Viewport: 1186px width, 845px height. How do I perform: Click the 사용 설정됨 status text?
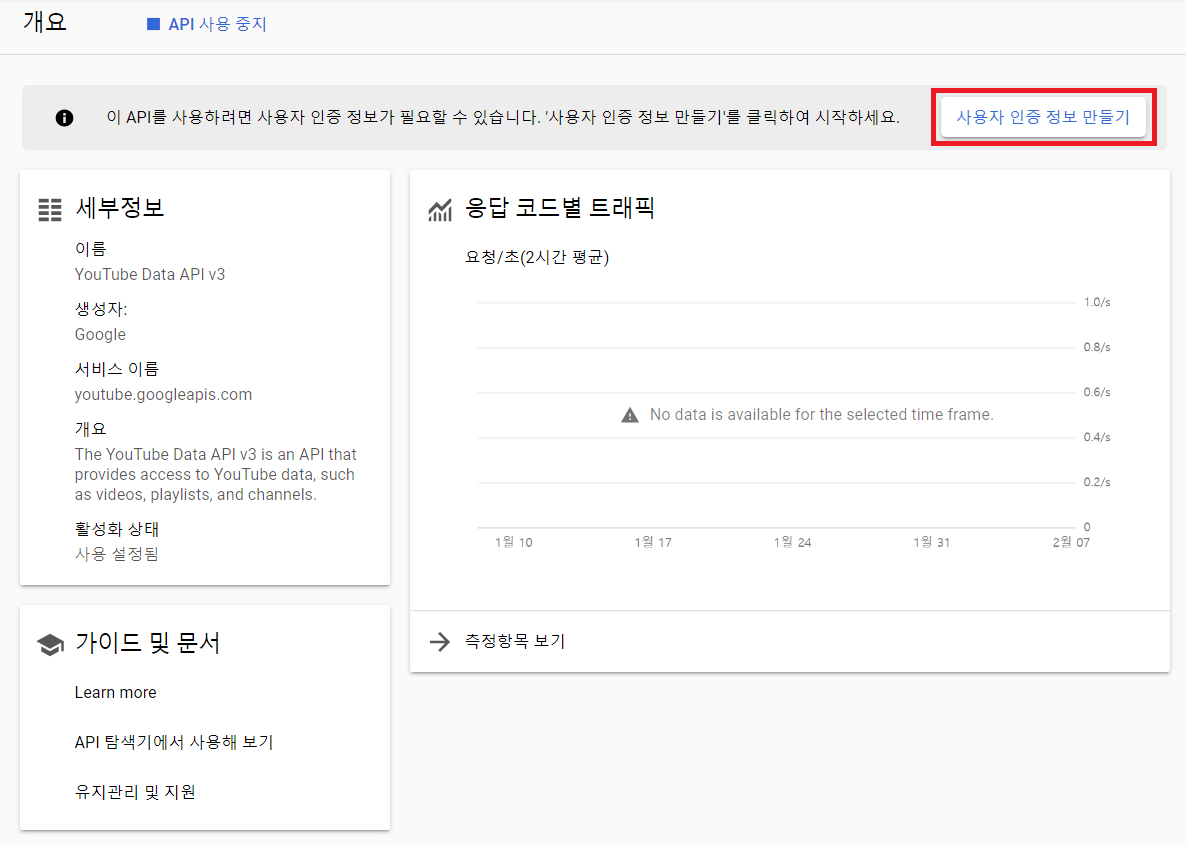pos(116,554)
